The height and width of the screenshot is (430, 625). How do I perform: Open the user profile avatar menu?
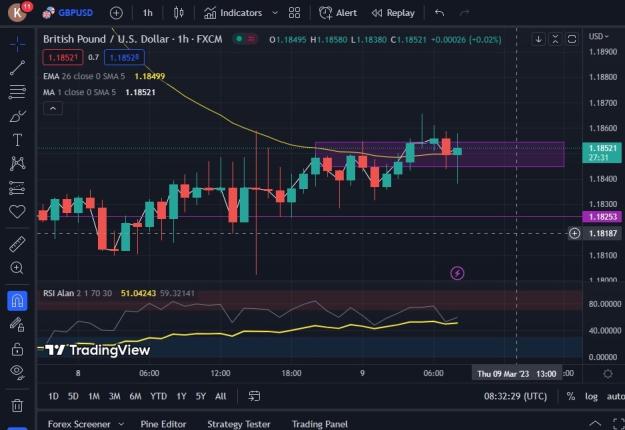click(x=17, y=12)
